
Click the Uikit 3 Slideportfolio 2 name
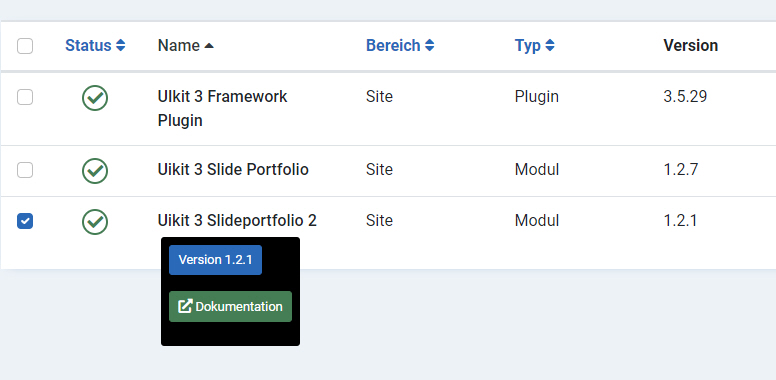click(237, 220)
